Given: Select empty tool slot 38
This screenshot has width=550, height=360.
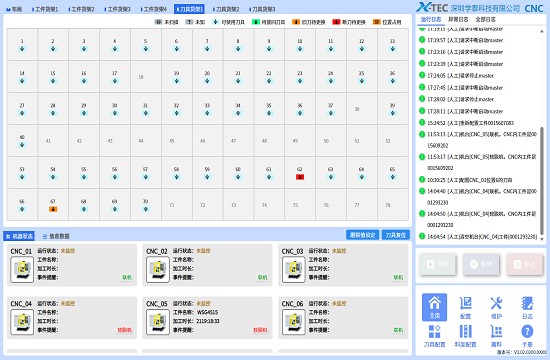Looking at the screenshot, I should coord(362,109).
